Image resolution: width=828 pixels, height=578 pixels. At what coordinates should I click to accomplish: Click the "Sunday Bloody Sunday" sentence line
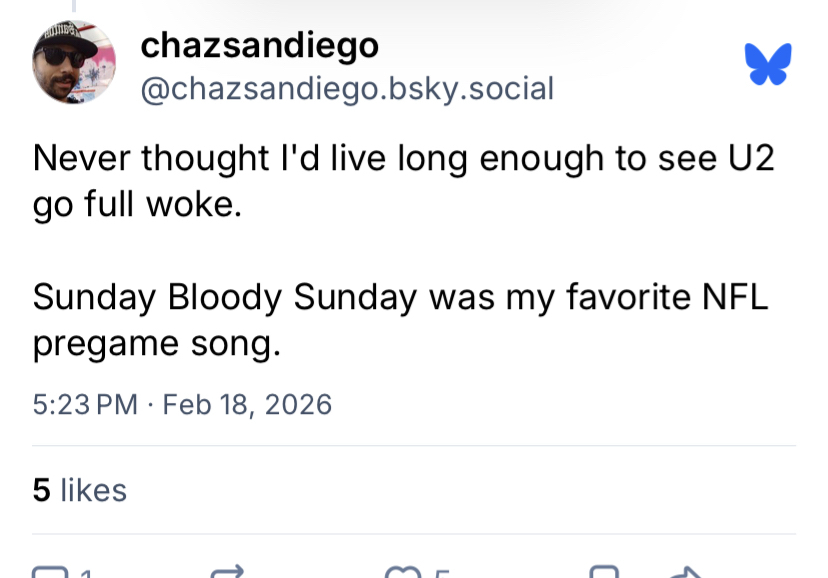click(400, 297)
